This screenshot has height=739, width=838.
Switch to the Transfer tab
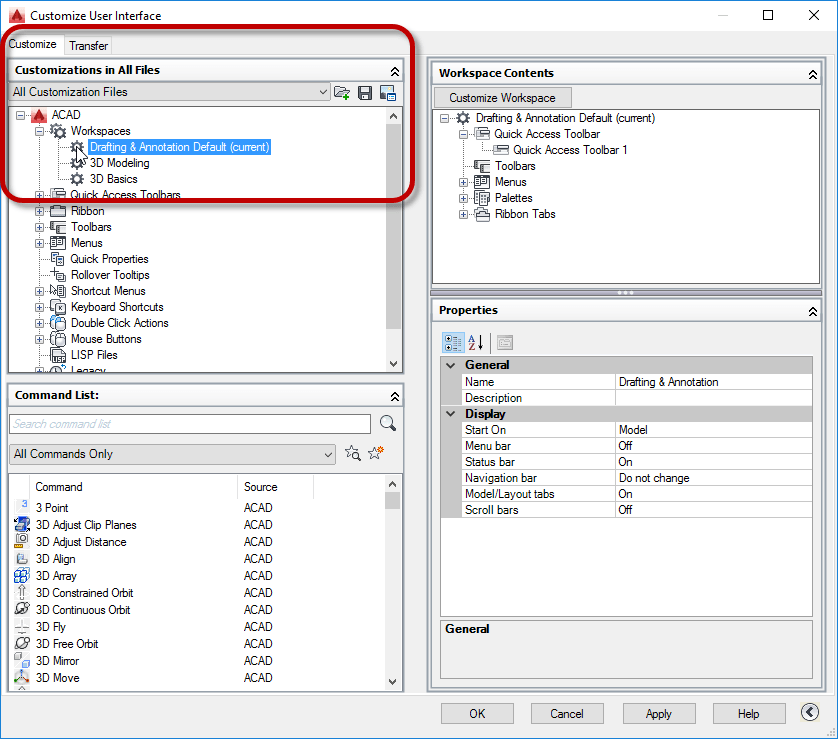click(x=88, y=45)
